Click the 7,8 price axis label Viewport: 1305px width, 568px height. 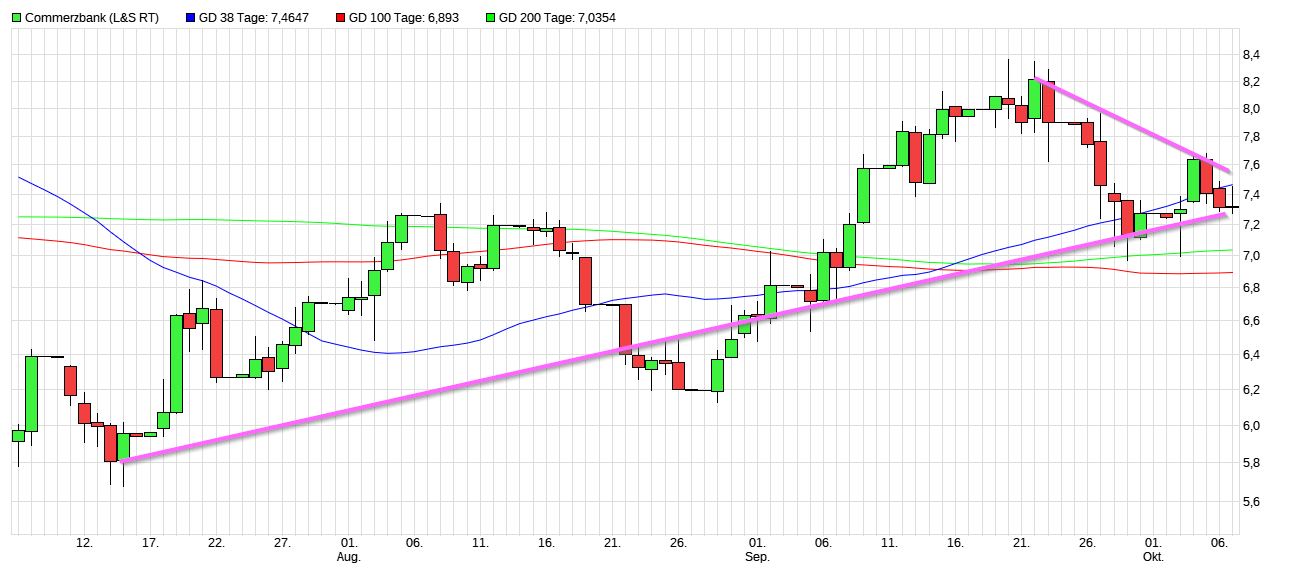[x=1251, y=137]
